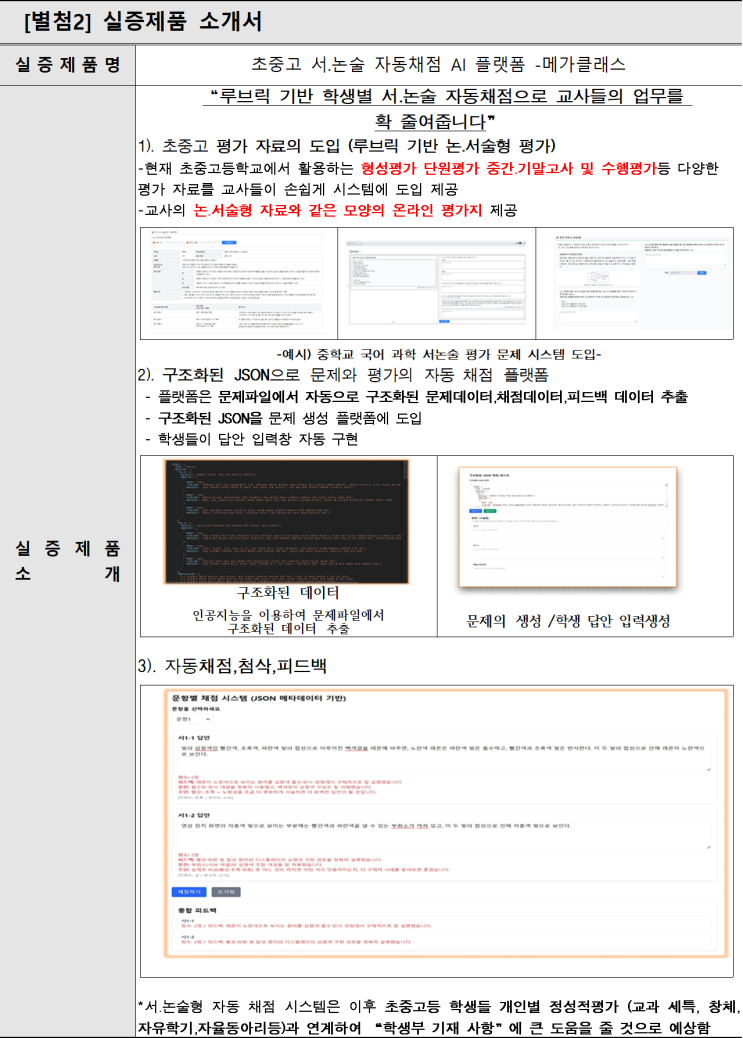
Task: Click the line 학생들이 답안 입력창 자동 구현
Action: tap(258, 439)
